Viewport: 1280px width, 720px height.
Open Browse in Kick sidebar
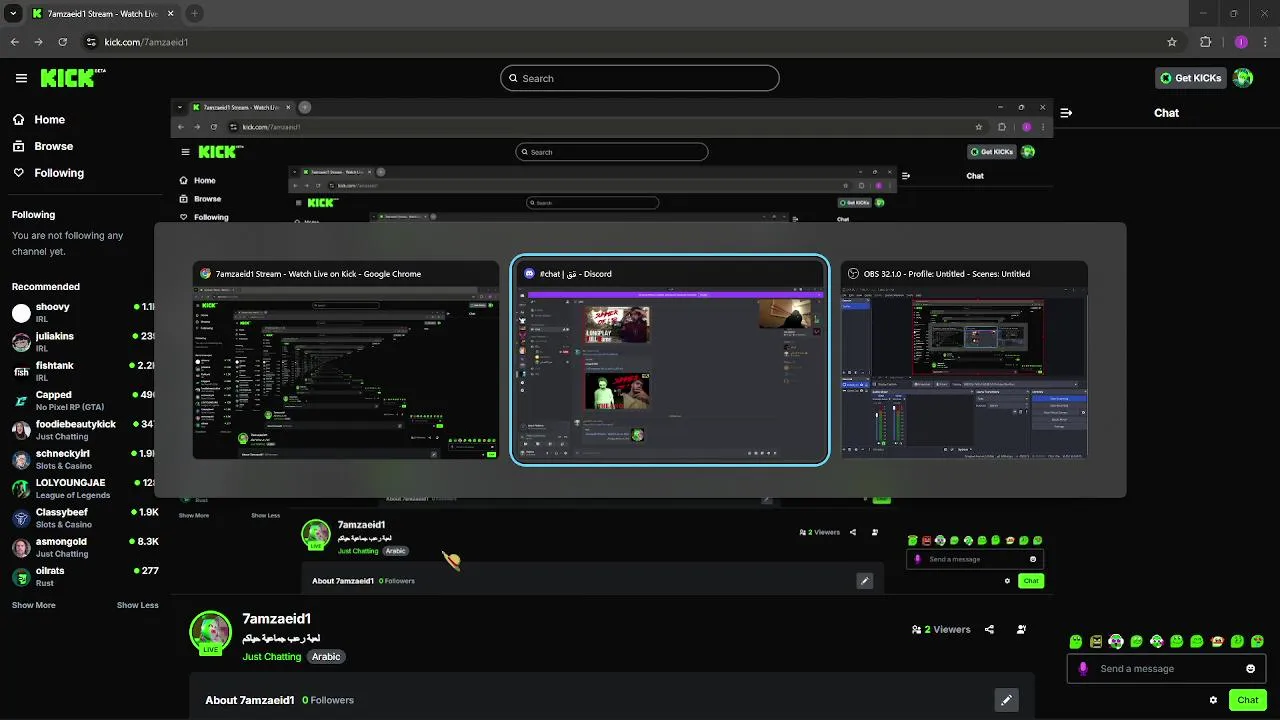43,146
